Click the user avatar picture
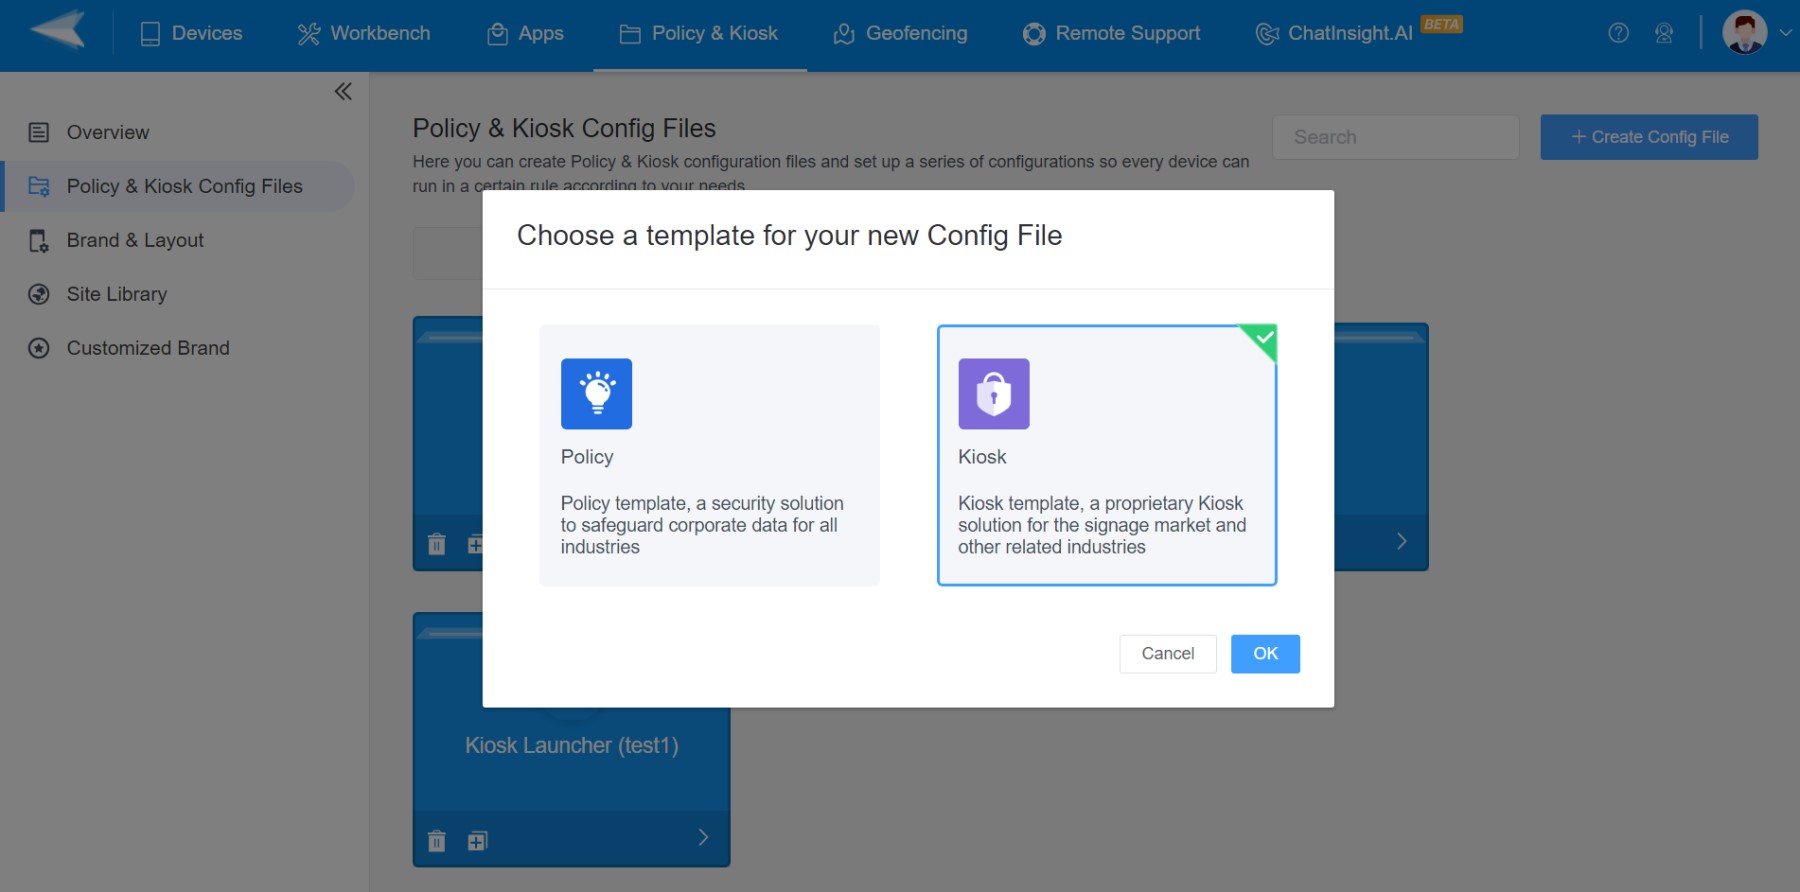The width and height of the screenshot is (1800, 892). [x=1745, y=32]
